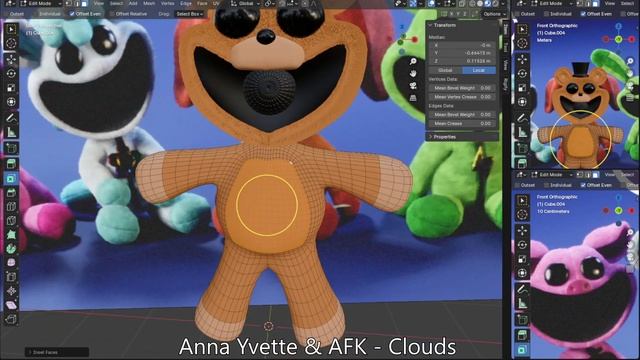
Task: Click the zoom magnifier navigation icon in main viewport
Action: tap(413, 61)
